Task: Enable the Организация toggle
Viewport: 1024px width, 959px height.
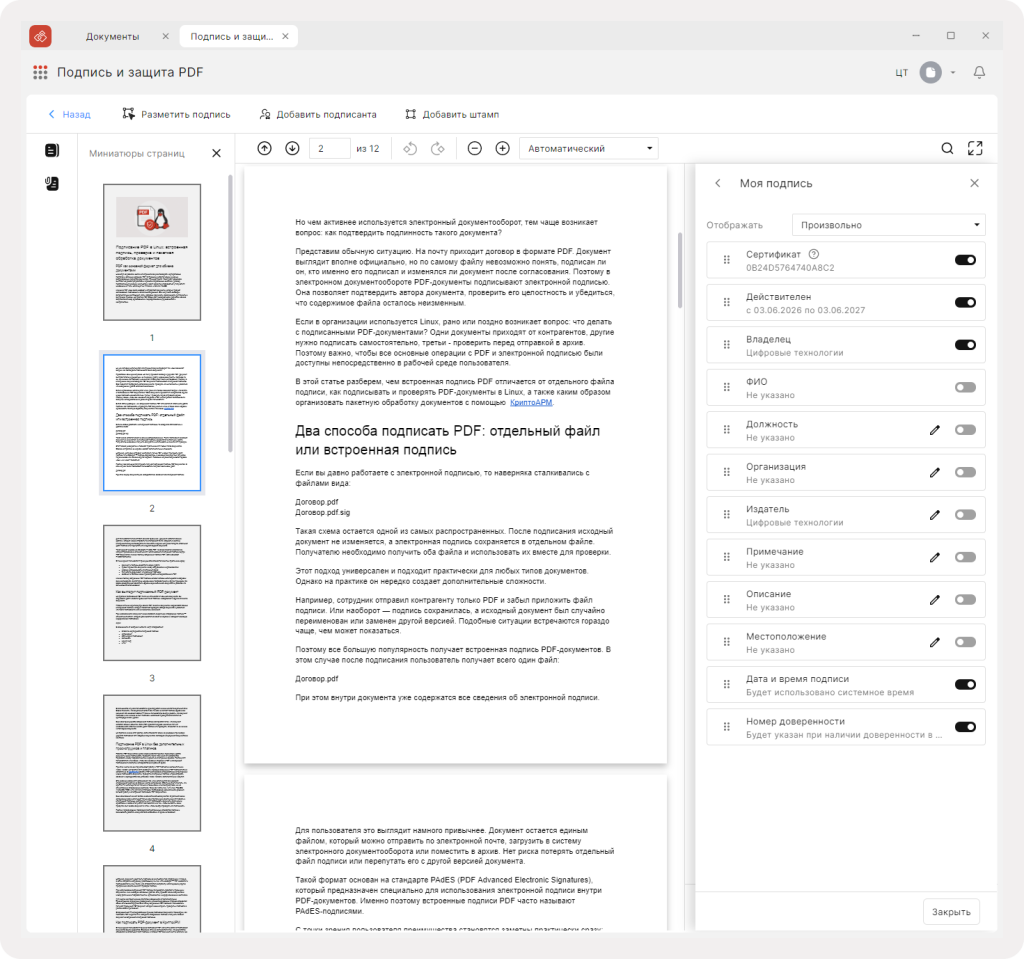Action: point(965,472)
